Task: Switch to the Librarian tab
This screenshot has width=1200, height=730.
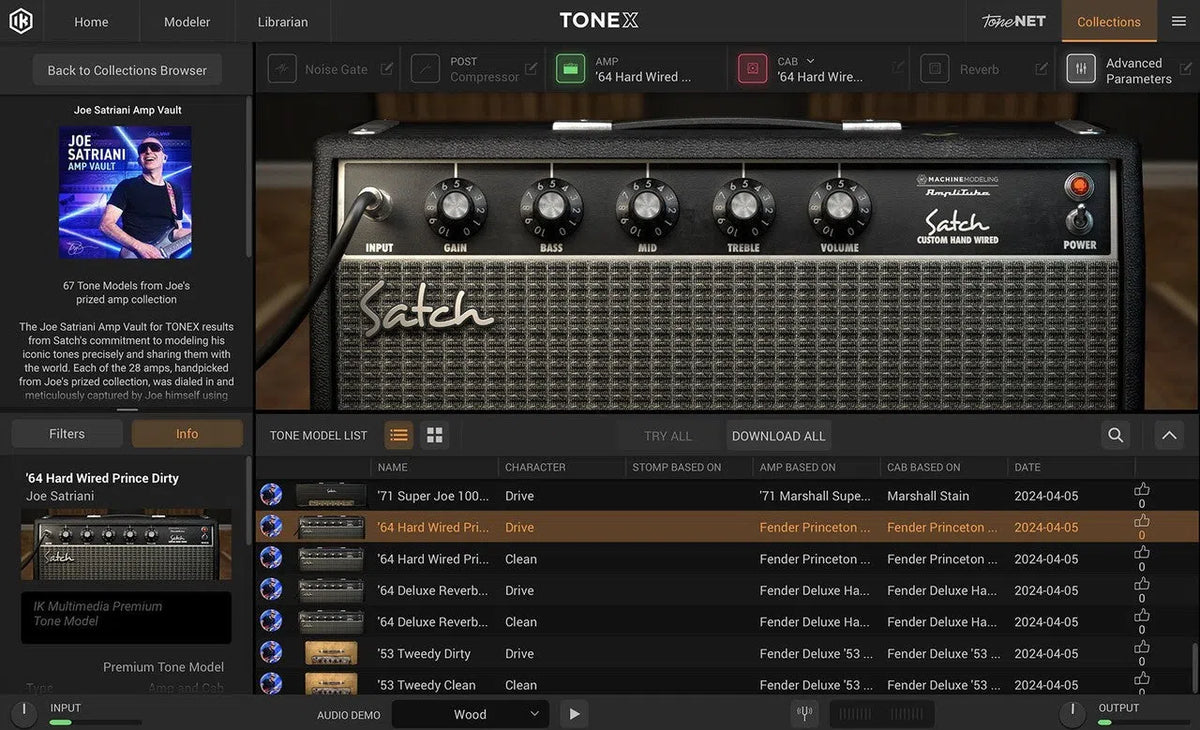Action: click(281, 21)
